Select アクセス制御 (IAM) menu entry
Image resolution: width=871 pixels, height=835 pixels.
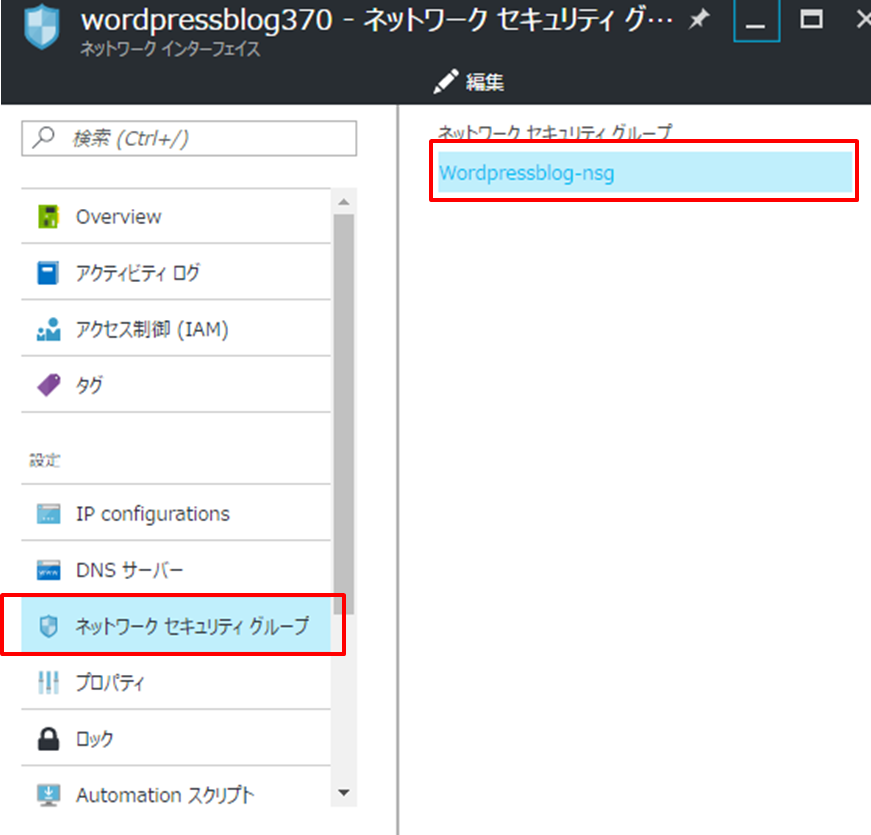click(x=176, y=329)
